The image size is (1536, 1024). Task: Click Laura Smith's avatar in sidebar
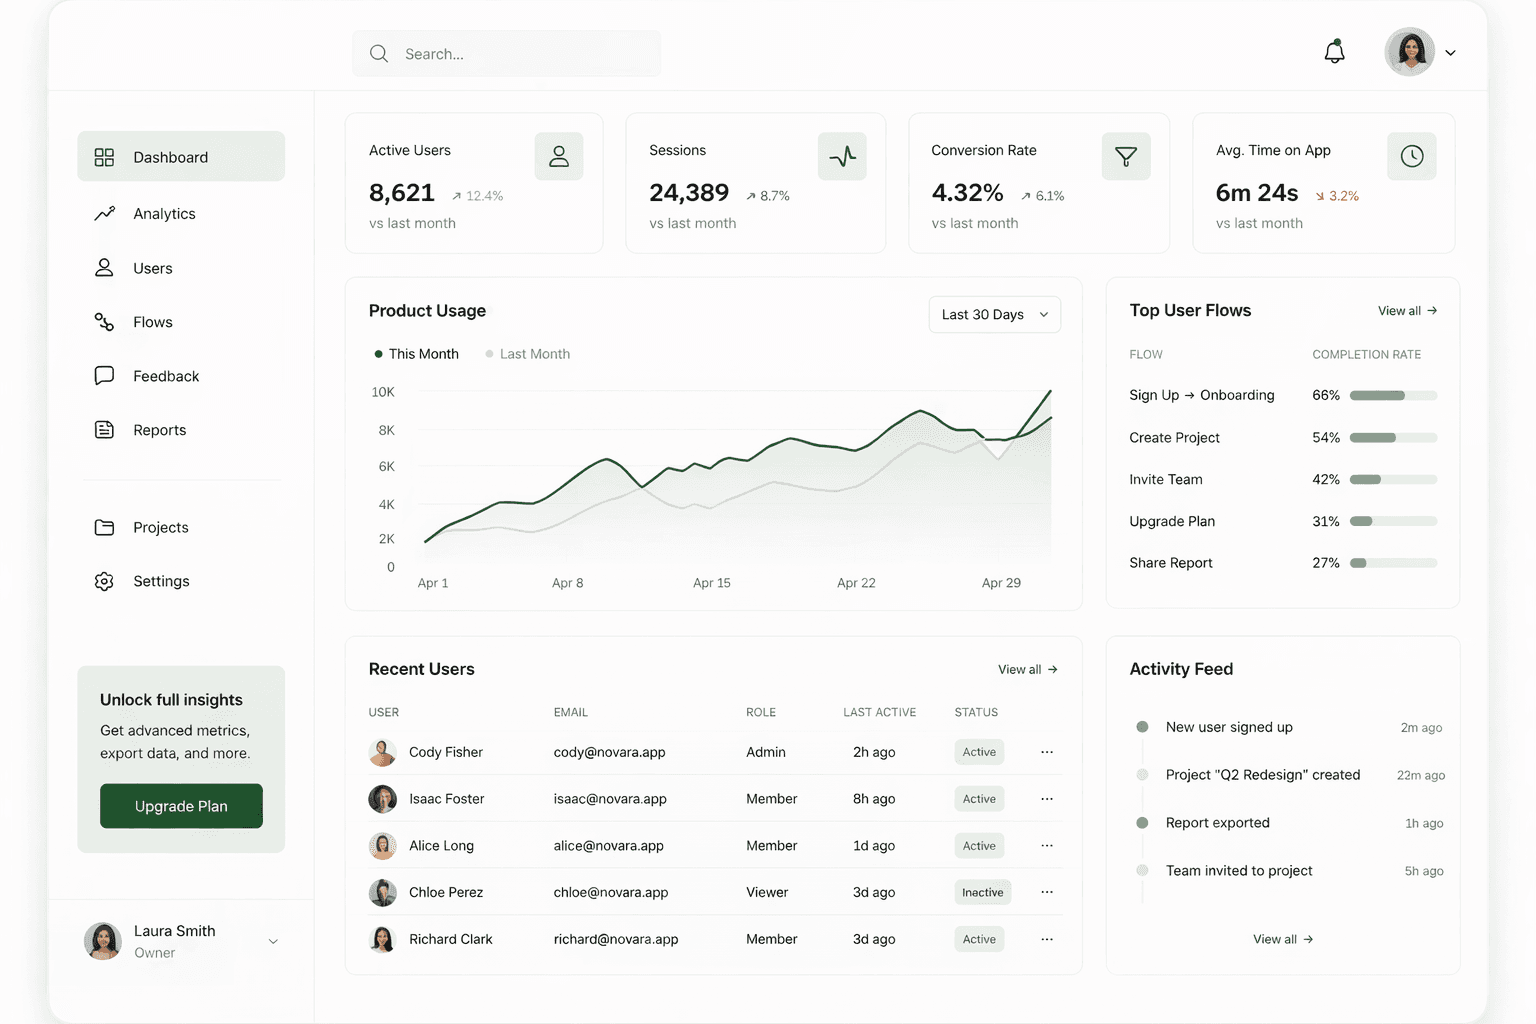pyautogui.click(x=103, y=941)
